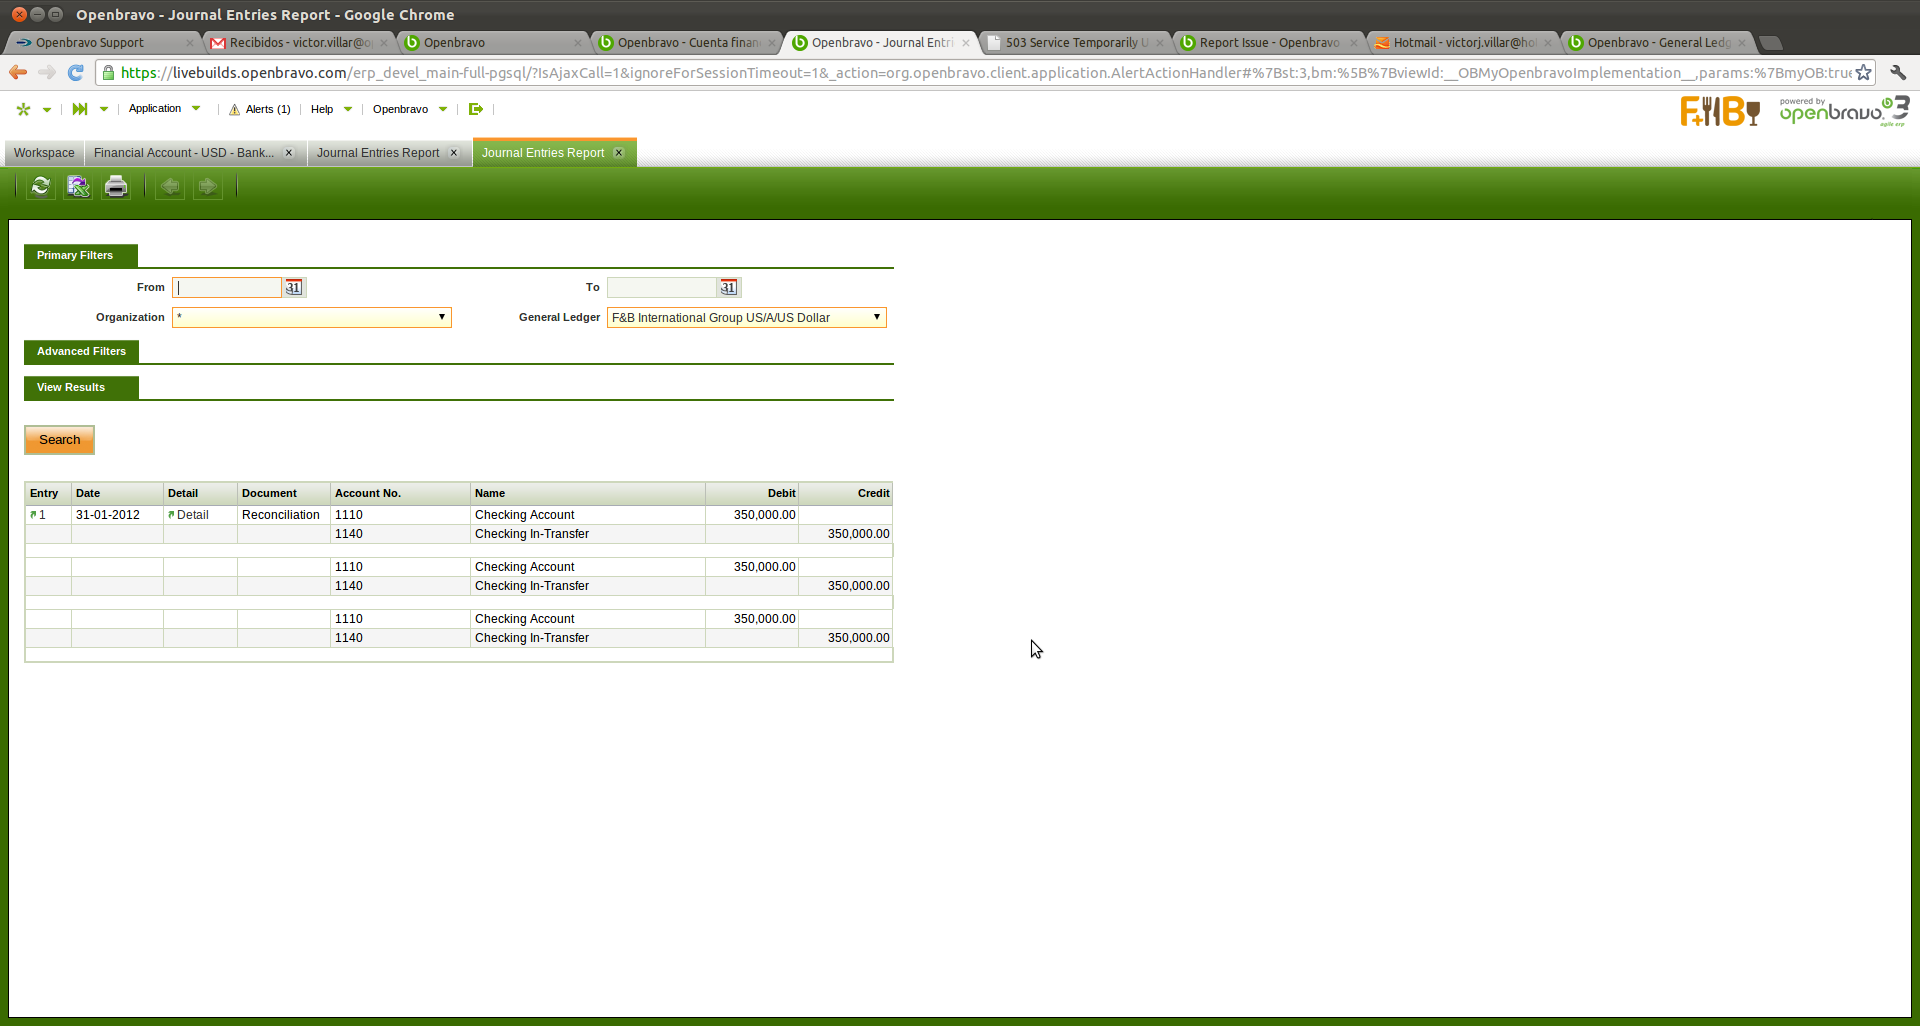Toggle the Primary Filters section
Image resolution: width=1920 pixels, height=1026 pixels.
(81, 256)
